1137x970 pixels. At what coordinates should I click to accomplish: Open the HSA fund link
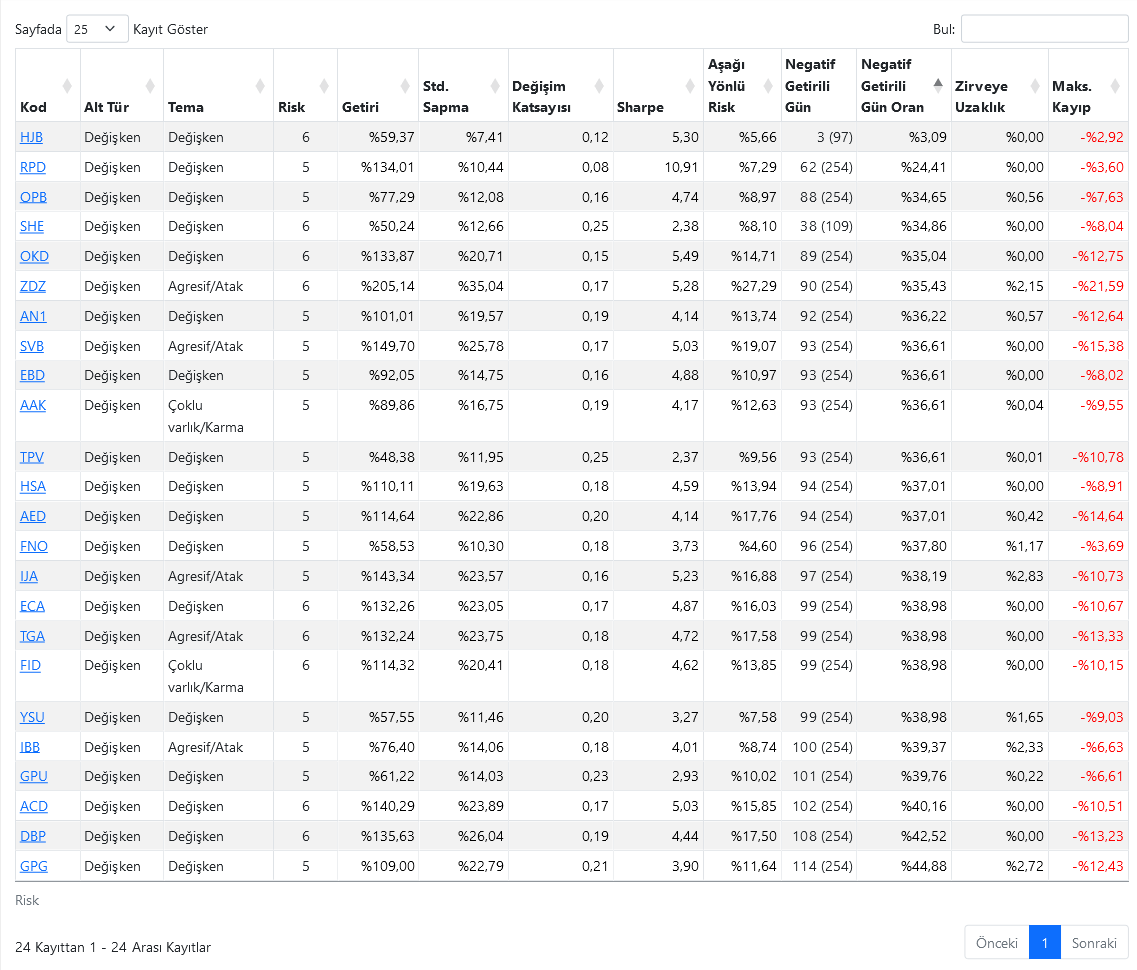tap(33, 486)
